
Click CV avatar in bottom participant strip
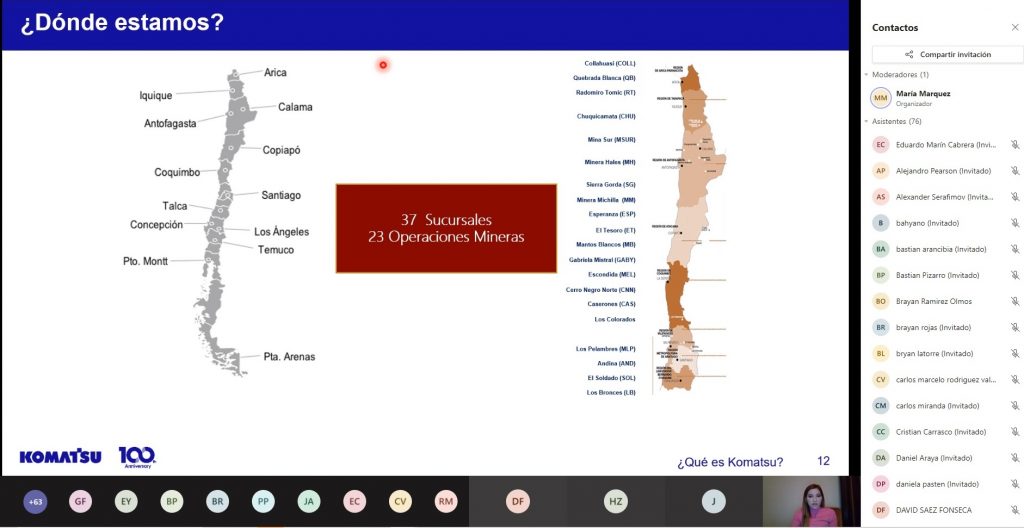pyautogui.click(x=400, y=502)
